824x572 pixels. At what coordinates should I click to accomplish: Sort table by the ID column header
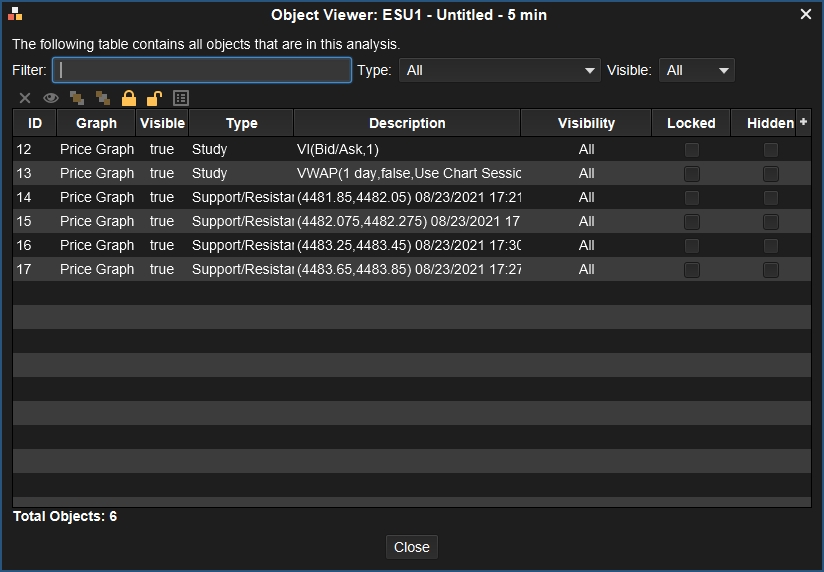[35, 123]
